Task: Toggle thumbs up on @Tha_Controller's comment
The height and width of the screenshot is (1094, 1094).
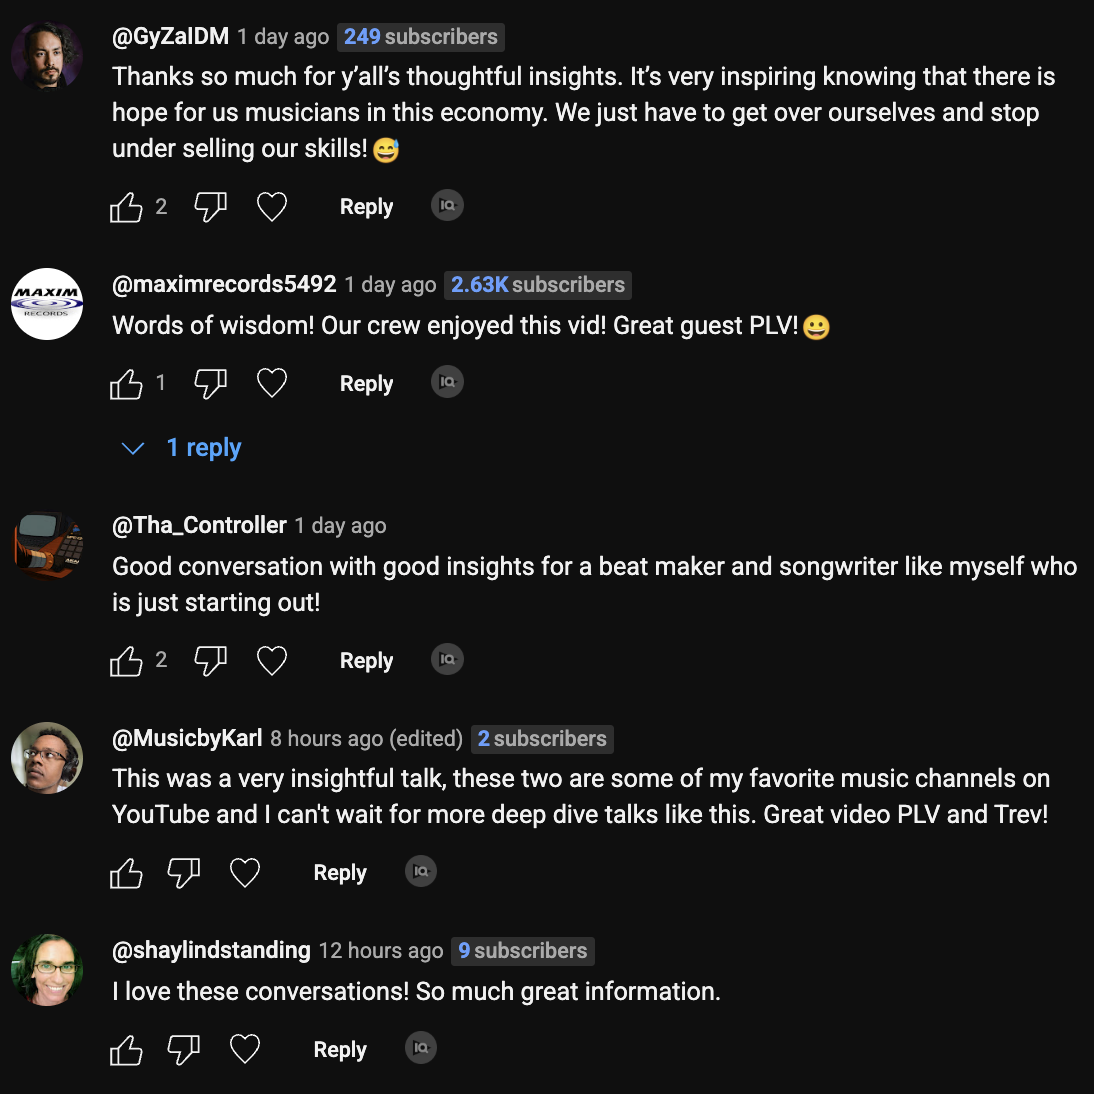Action: pos(126,661)
